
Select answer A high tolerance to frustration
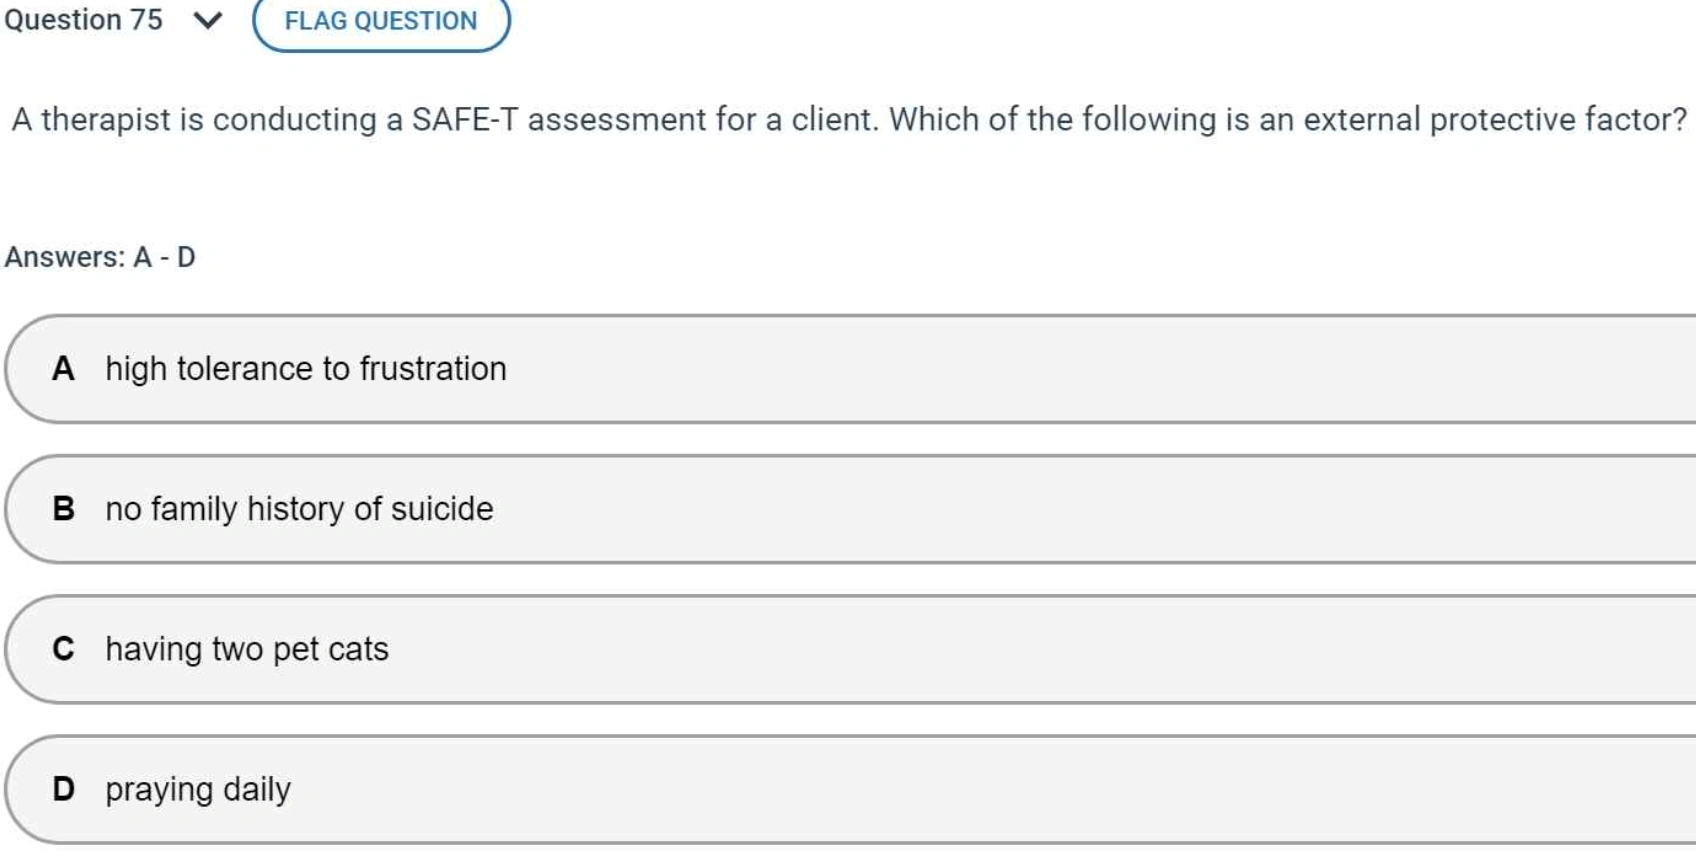point(850,369)
